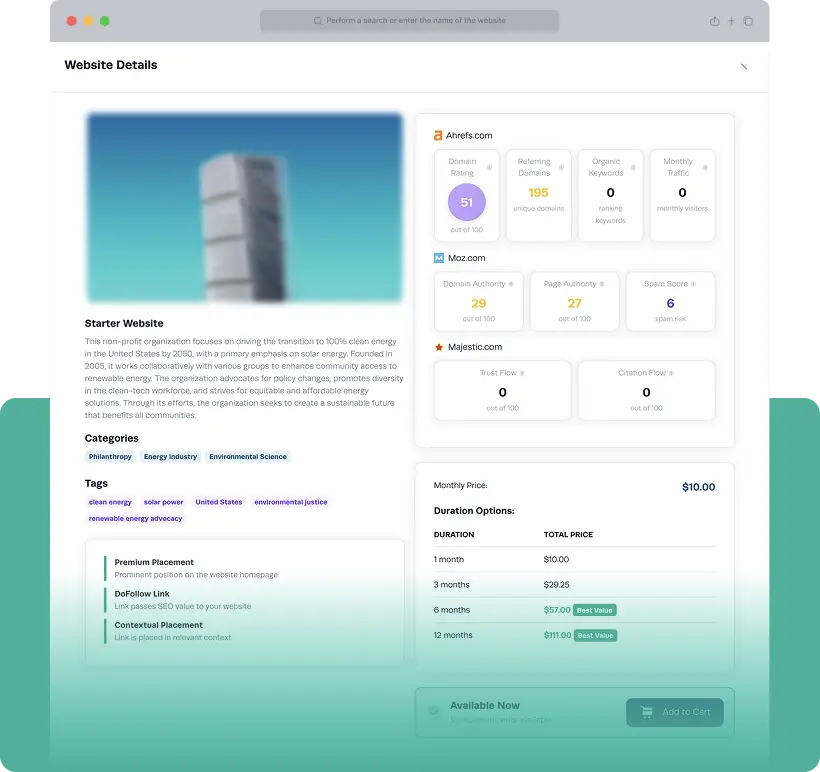The image size is (820, 772).
Task: Click the Philanthropy category tag
Action: point(110,457)
